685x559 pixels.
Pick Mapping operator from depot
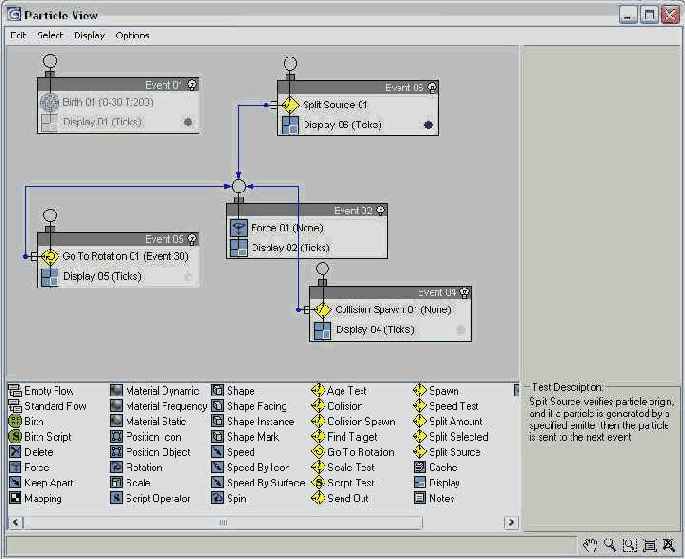point(35,498)
